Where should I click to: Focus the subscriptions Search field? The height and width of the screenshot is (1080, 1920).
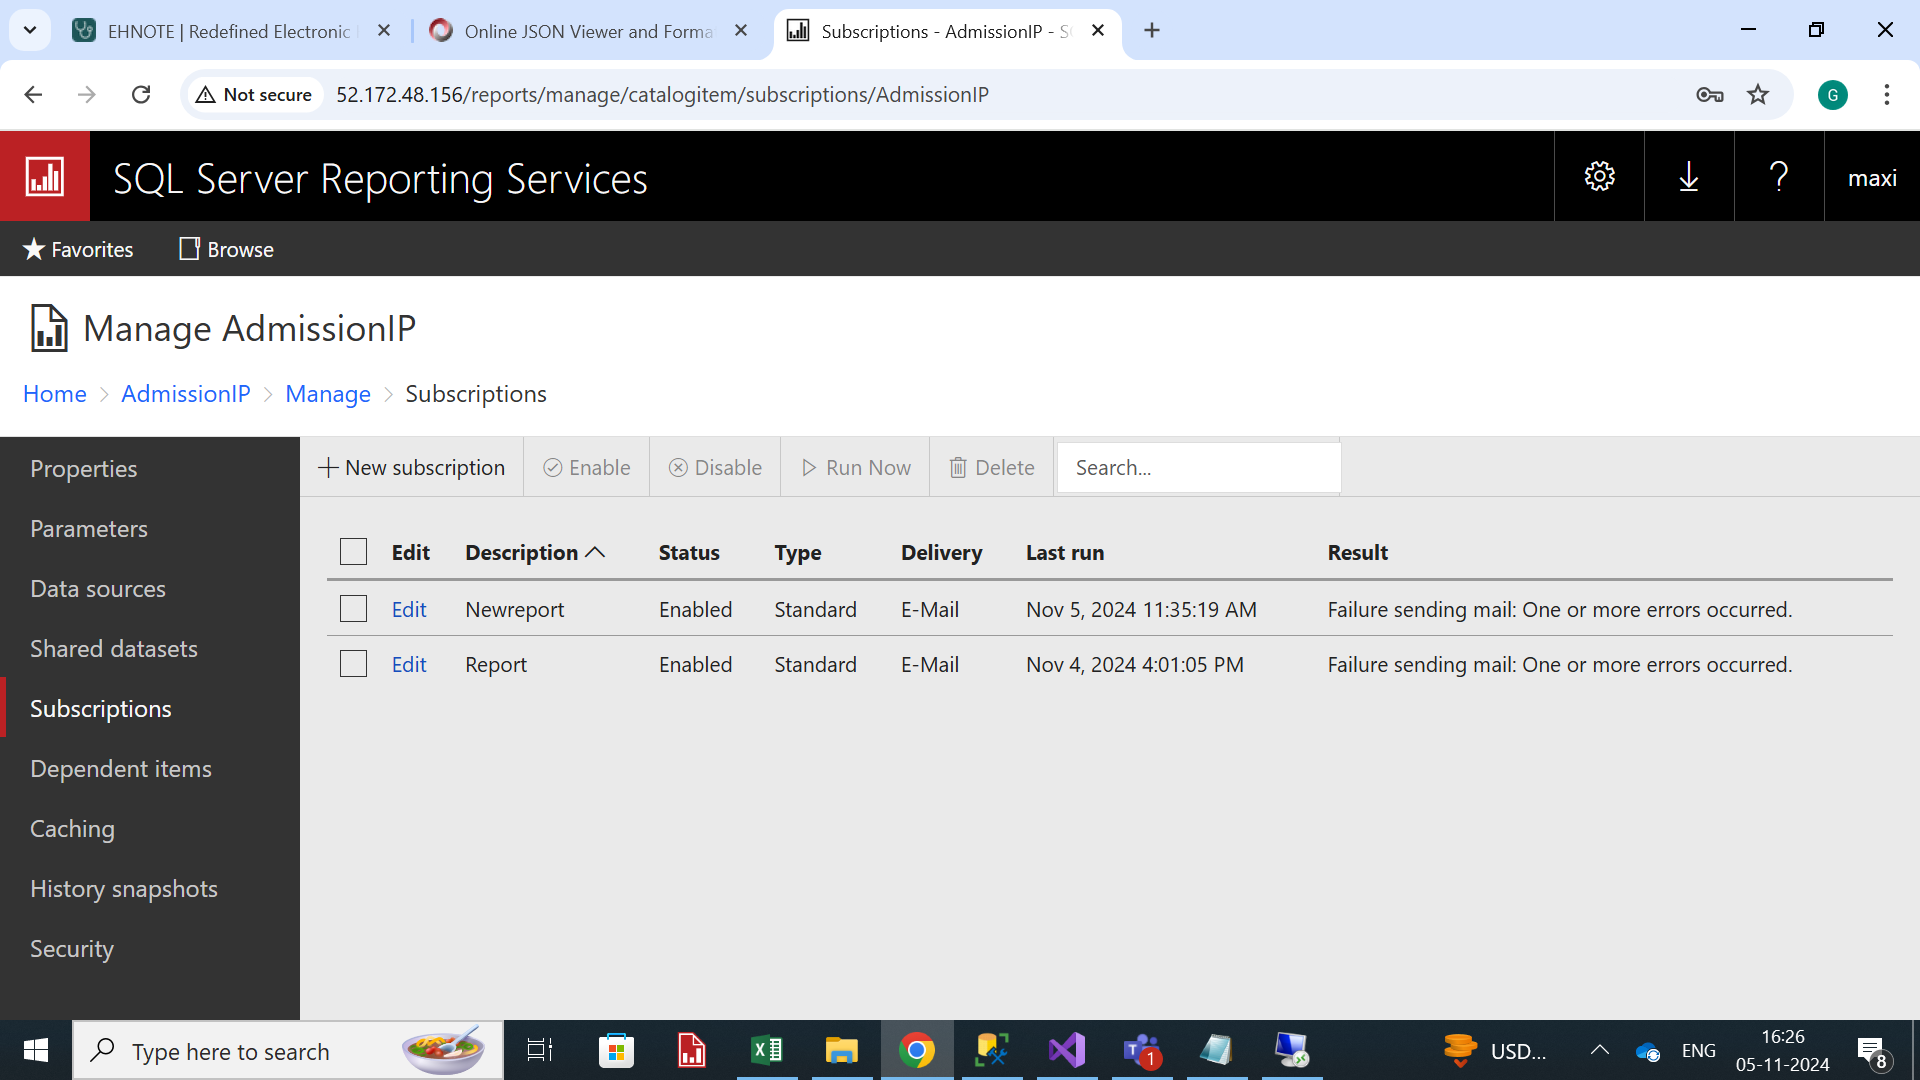pyautogui.click(x=1199, y=467)
